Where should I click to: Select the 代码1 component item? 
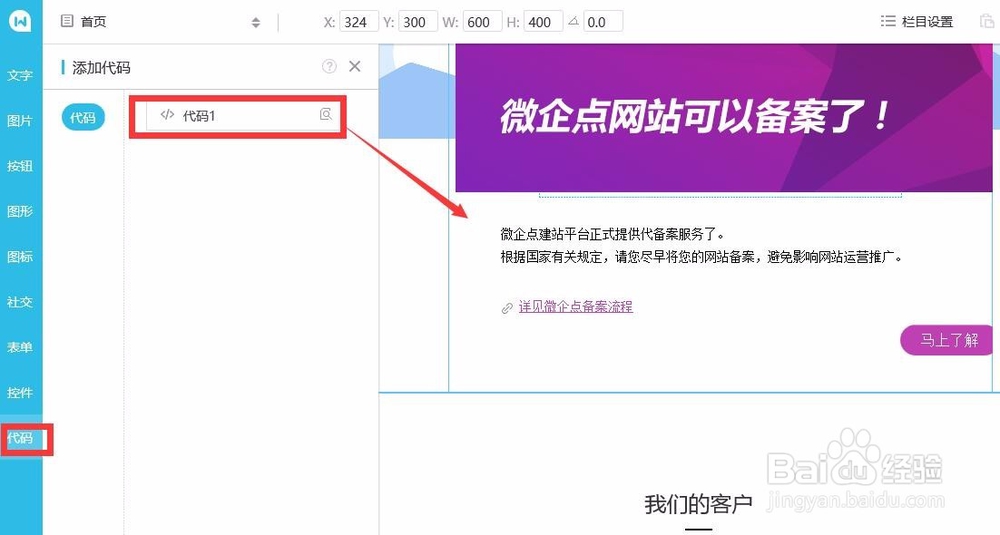pyautogui.click(x=243, y=115)
